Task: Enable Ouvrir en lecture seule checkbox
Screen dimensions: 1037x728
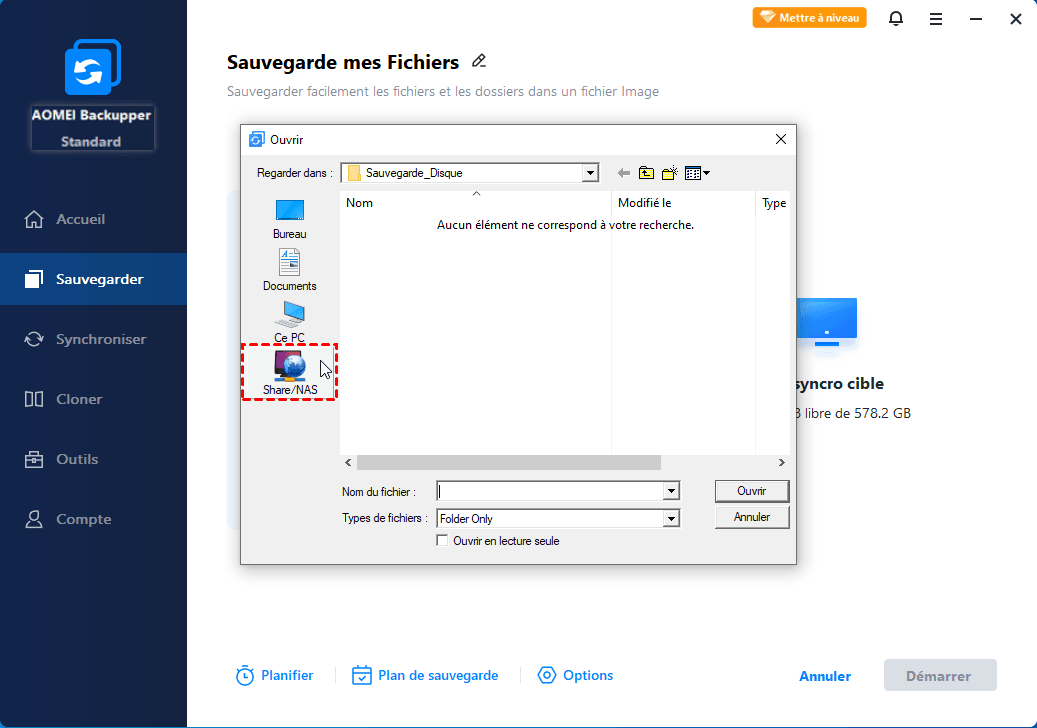Action: pos(442,541)
